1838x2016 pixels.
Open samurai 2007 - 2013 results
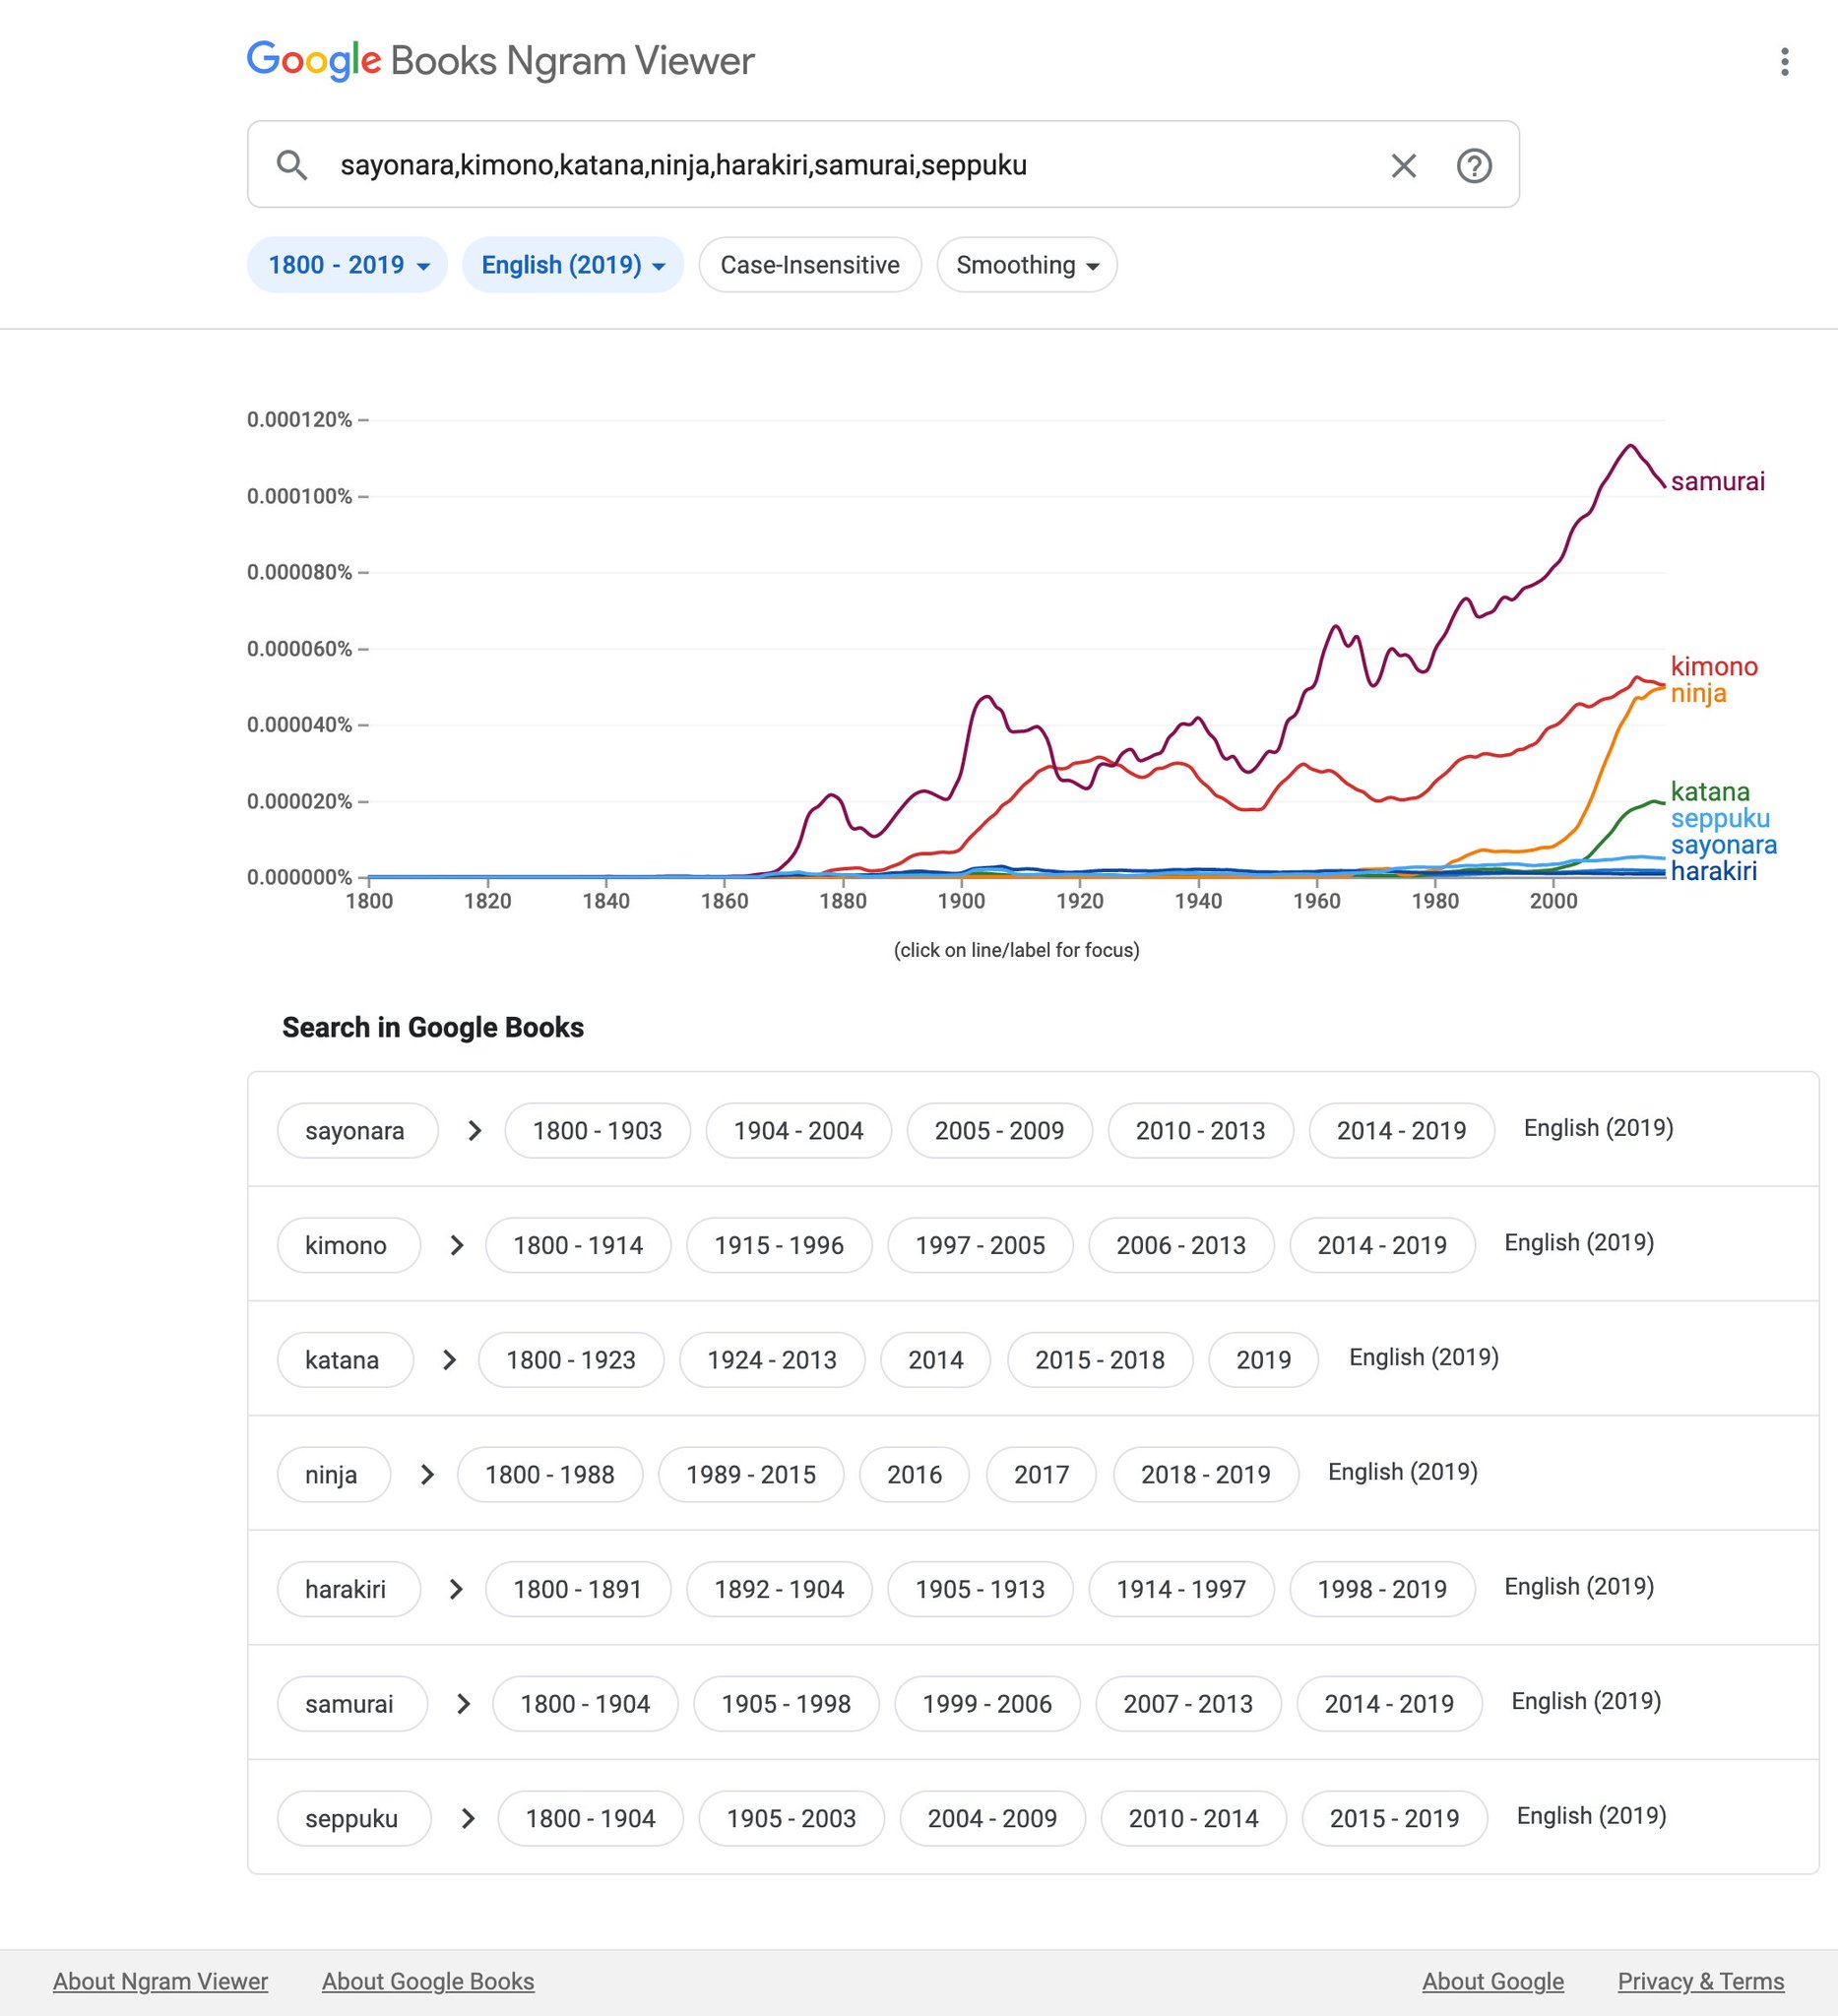[x=1188, y=1704]
